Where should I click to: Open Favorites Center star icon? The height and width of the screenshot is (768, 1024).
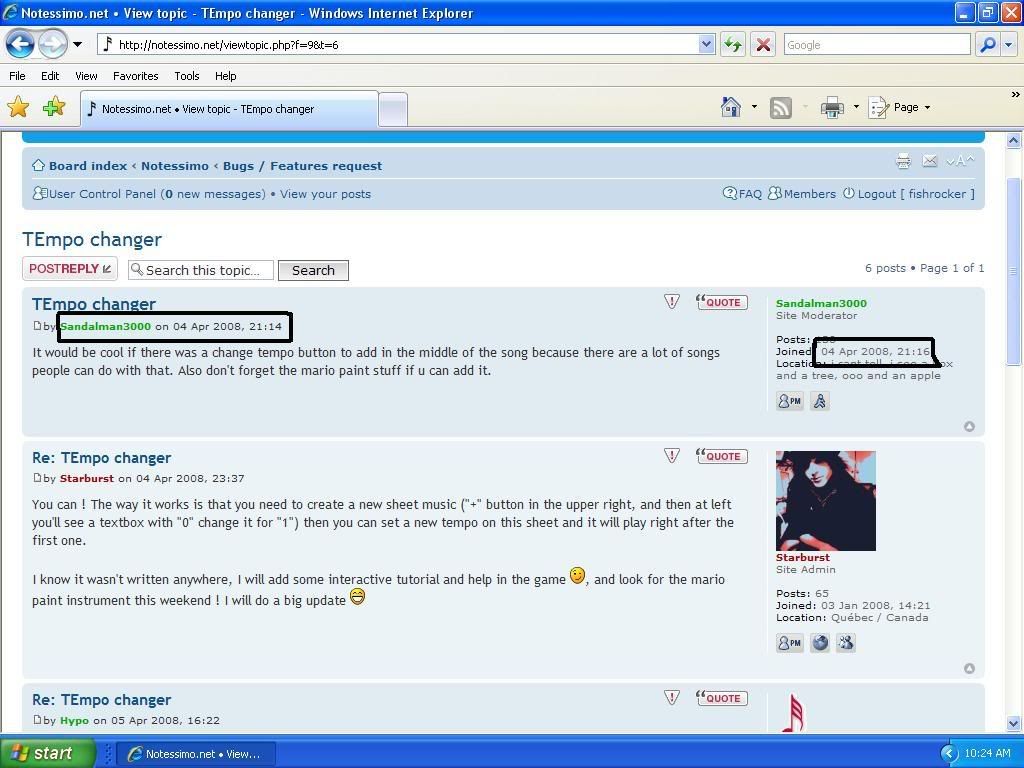(18, 108)
